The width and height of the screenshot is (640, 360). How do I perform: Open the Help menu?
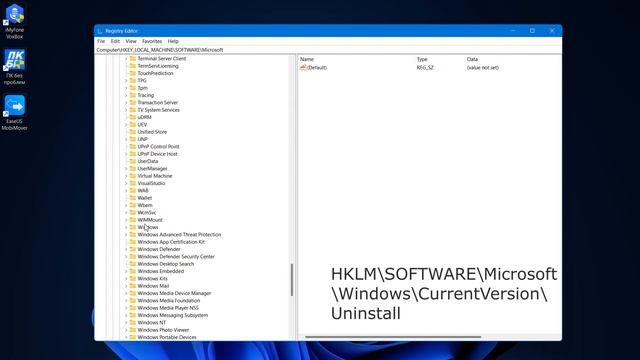pyautogui.click(x=173, y=41)
